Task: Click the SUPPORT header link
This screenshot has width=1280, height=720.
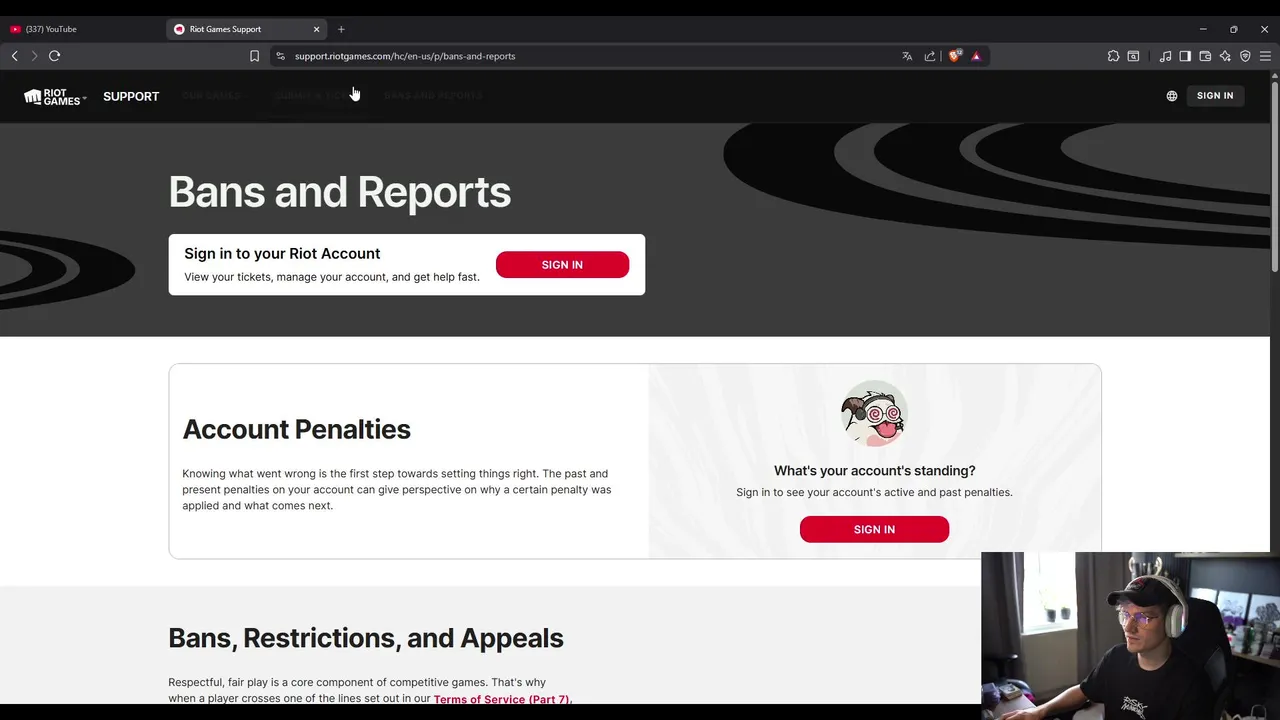Action: (x=131, y=96)
